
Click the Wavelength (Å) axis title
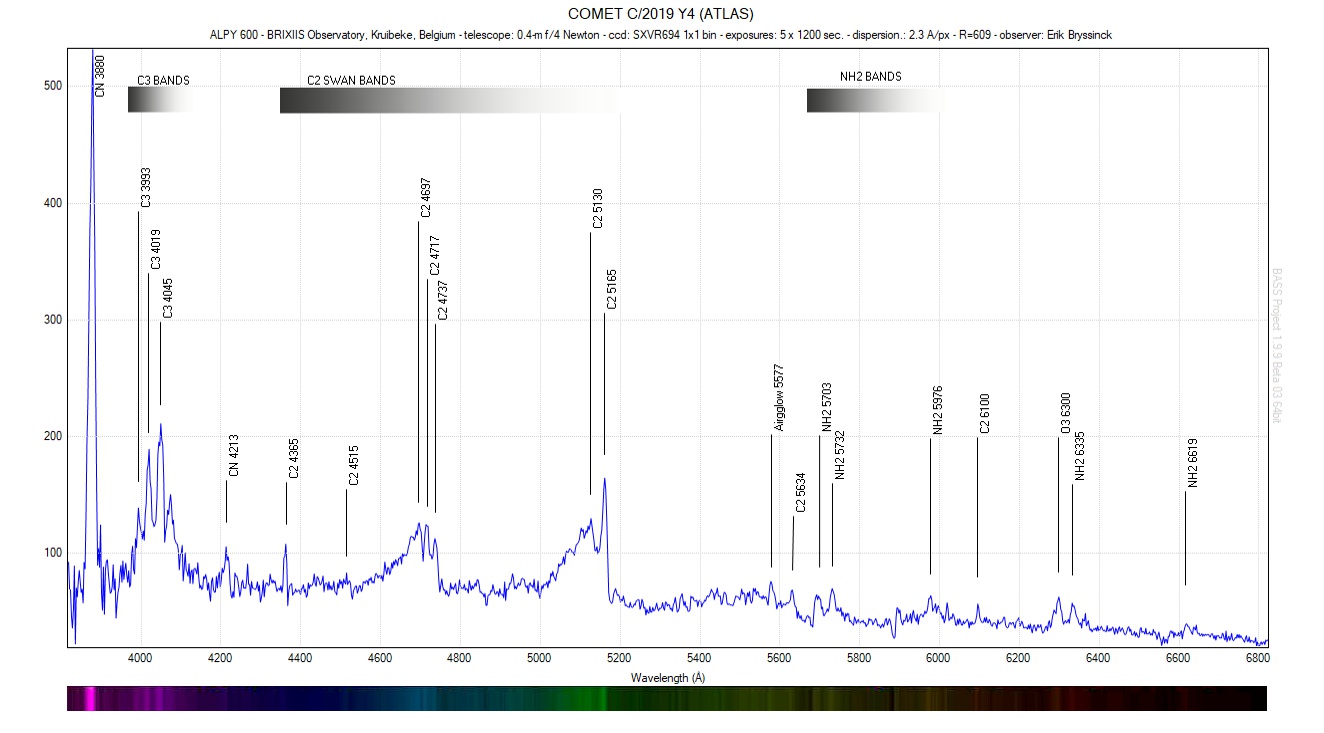tap(668, 677)
